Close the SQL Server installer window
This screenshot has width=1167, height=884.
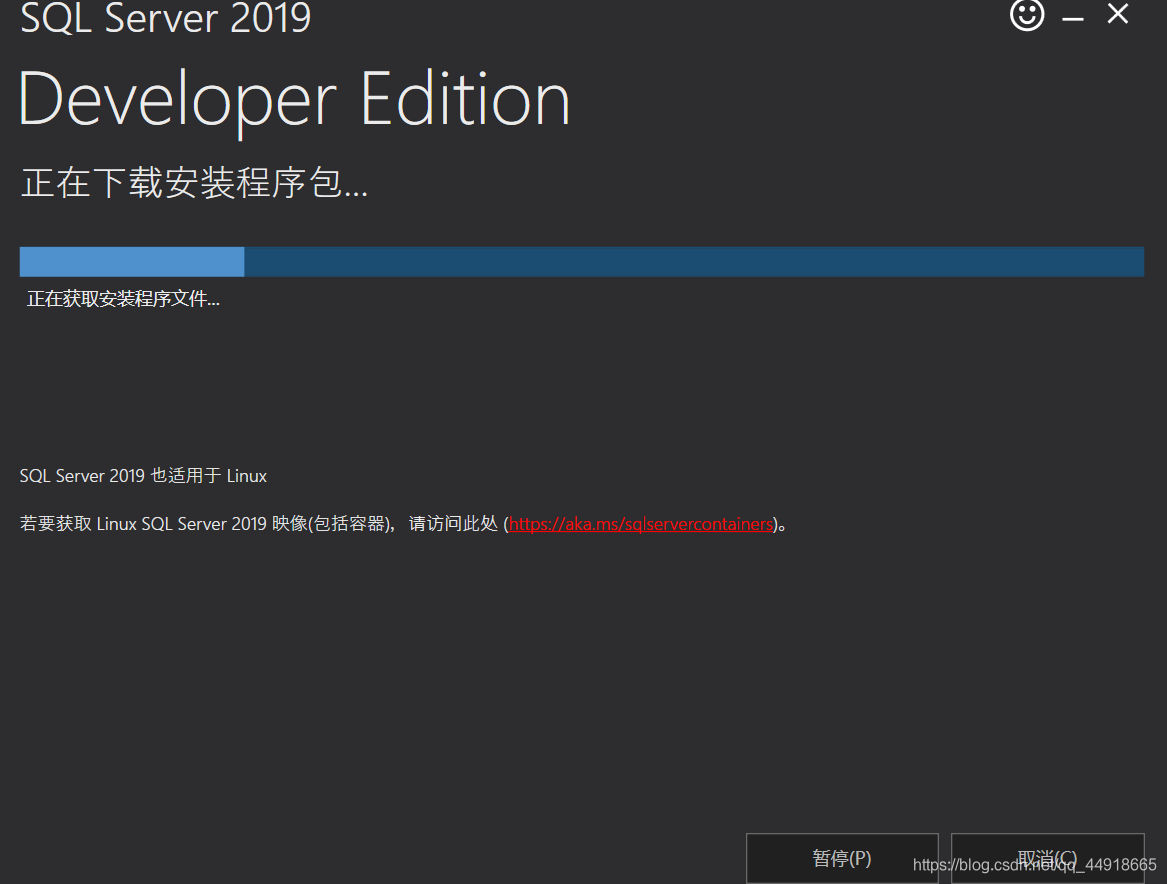point(1118,13)
